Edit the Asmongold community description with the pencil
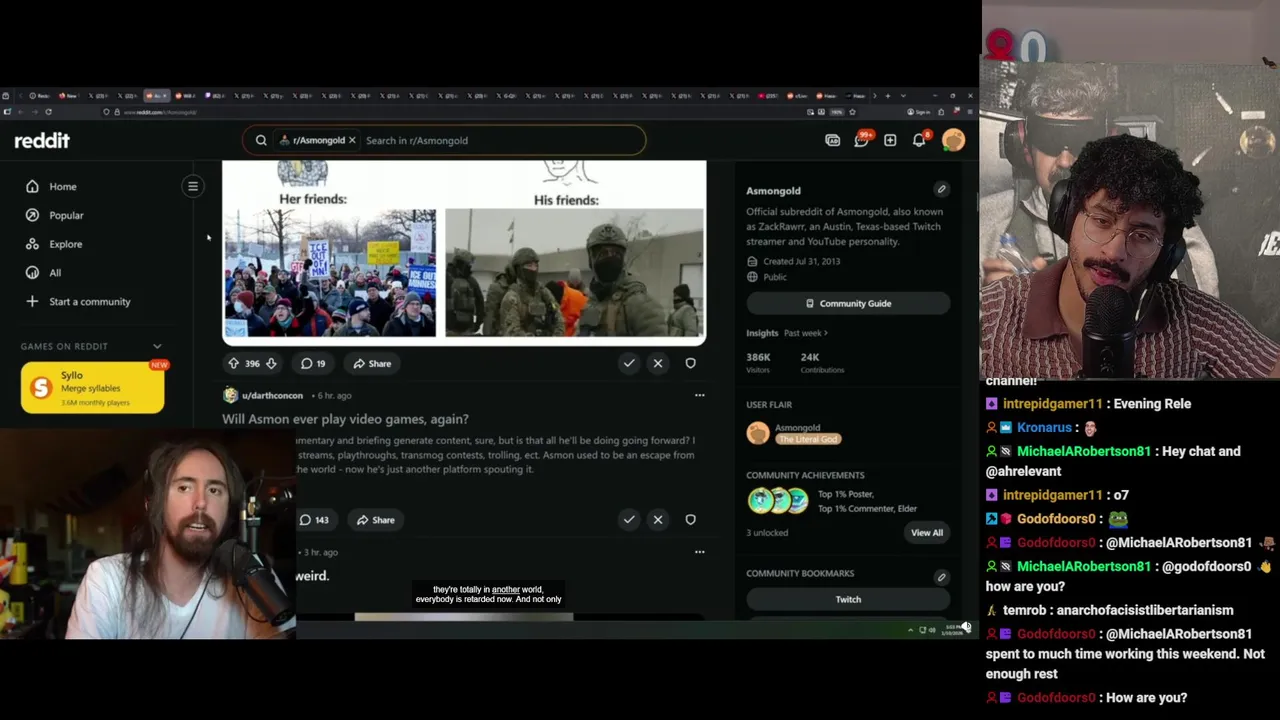 point(941,189)
